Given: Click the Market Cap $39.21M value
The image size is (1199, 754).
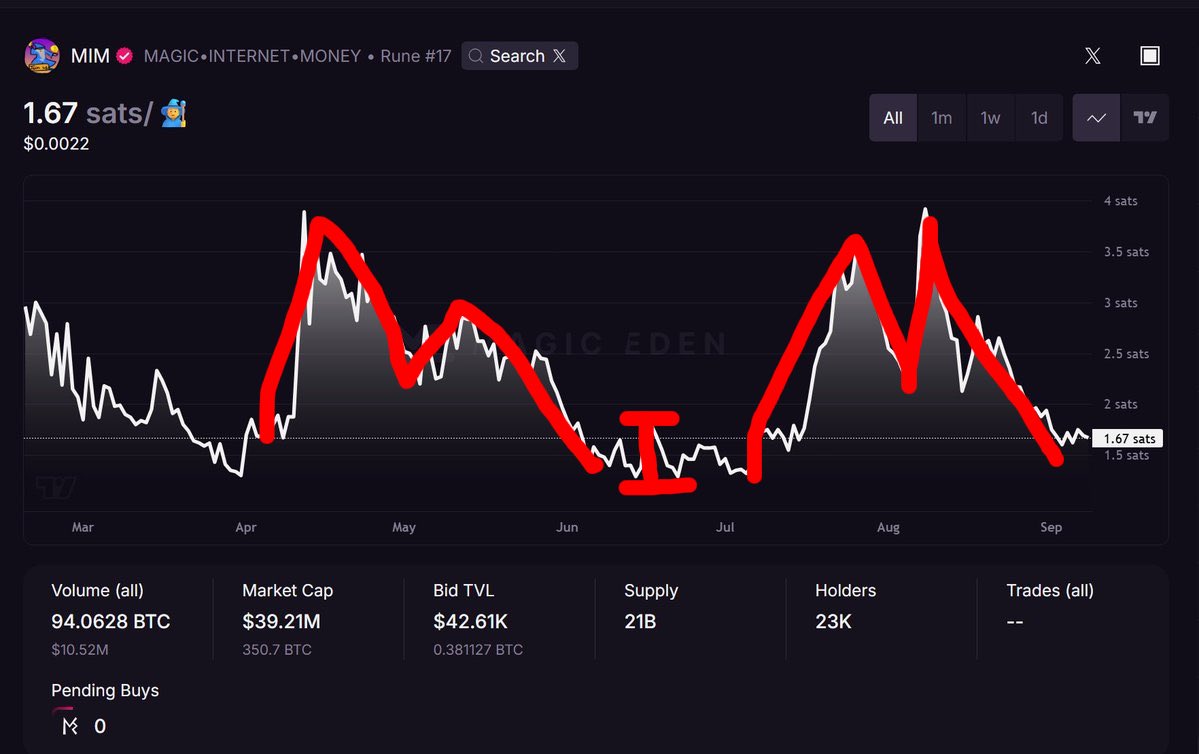Looking at the screenshot, I should (281, 622).
